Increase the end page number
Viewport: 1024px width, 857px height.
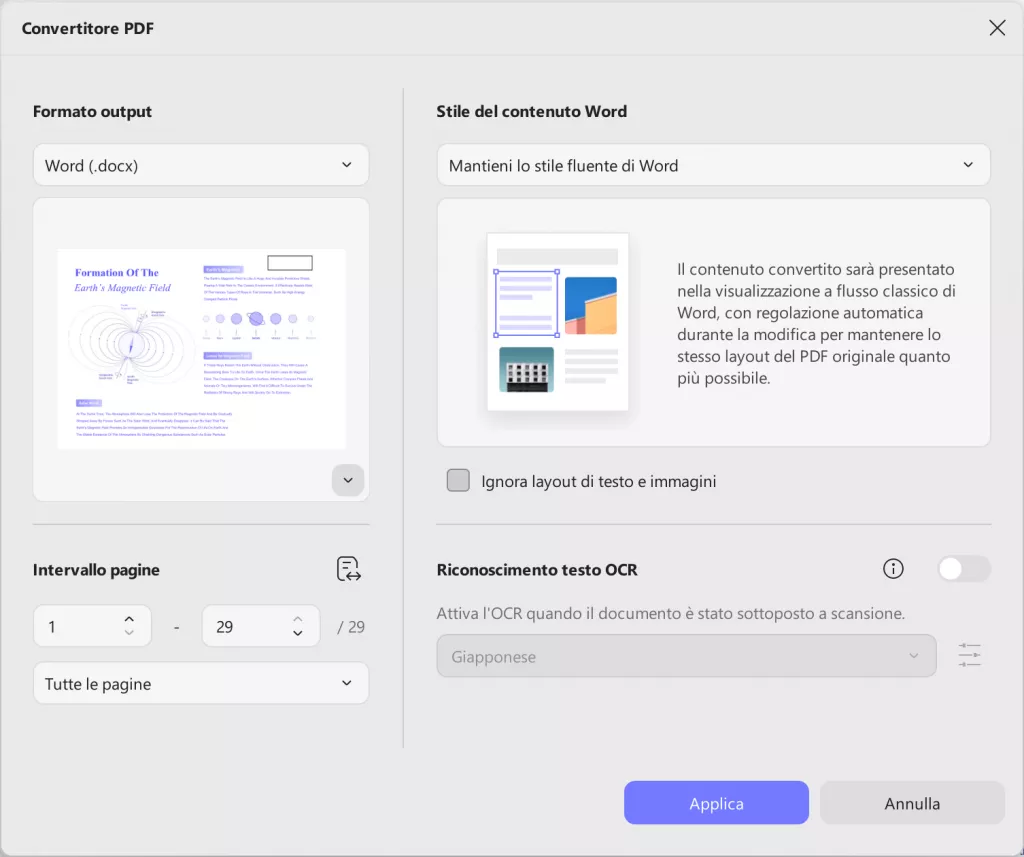click(298, 619)
